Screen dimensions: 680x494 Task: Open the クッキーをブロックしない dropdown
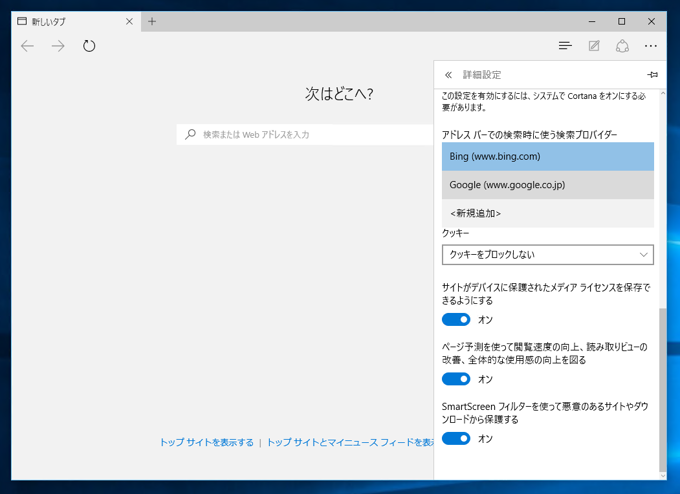coord(548,255)
